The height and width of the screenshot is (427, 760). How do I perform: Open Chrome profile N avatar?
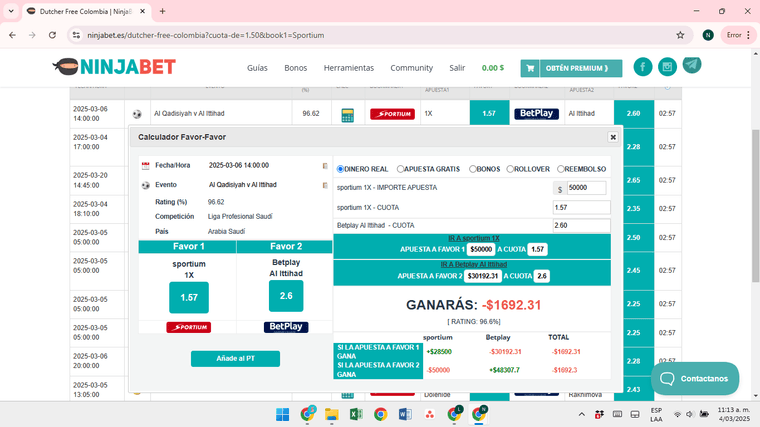point(708,35)
